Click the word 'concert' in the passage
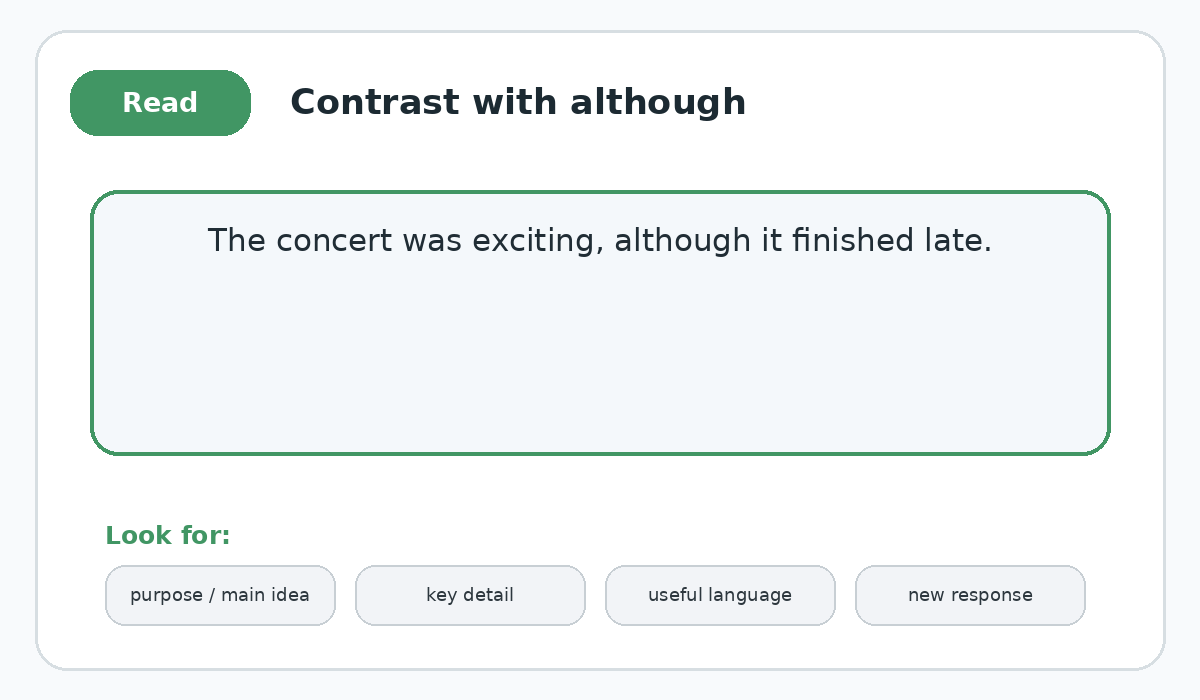This screenshot has width=1200, height=700. coord(334,241)
